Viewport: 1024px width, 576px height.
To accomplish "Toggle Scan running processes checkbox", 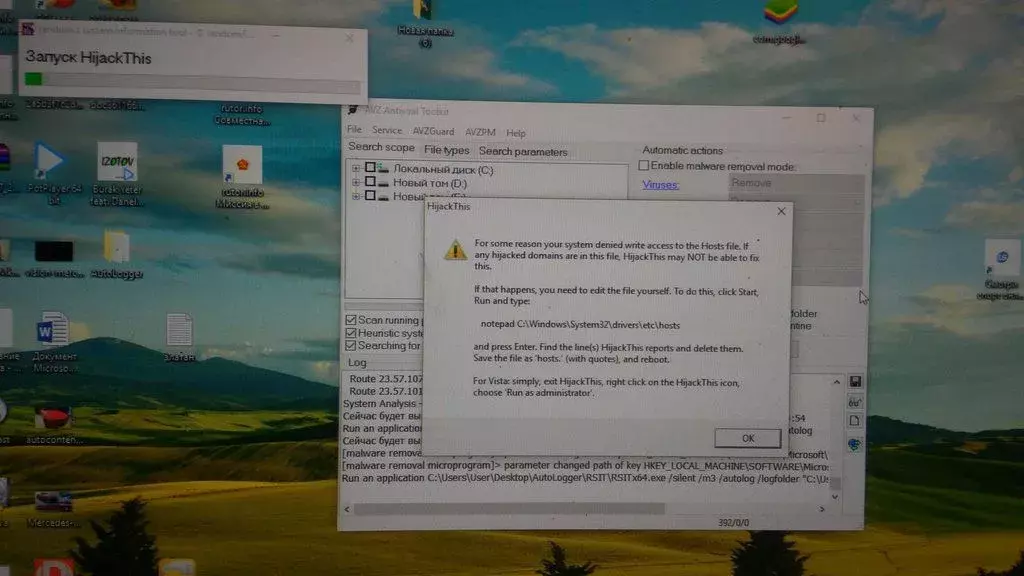I will point(351,320).
